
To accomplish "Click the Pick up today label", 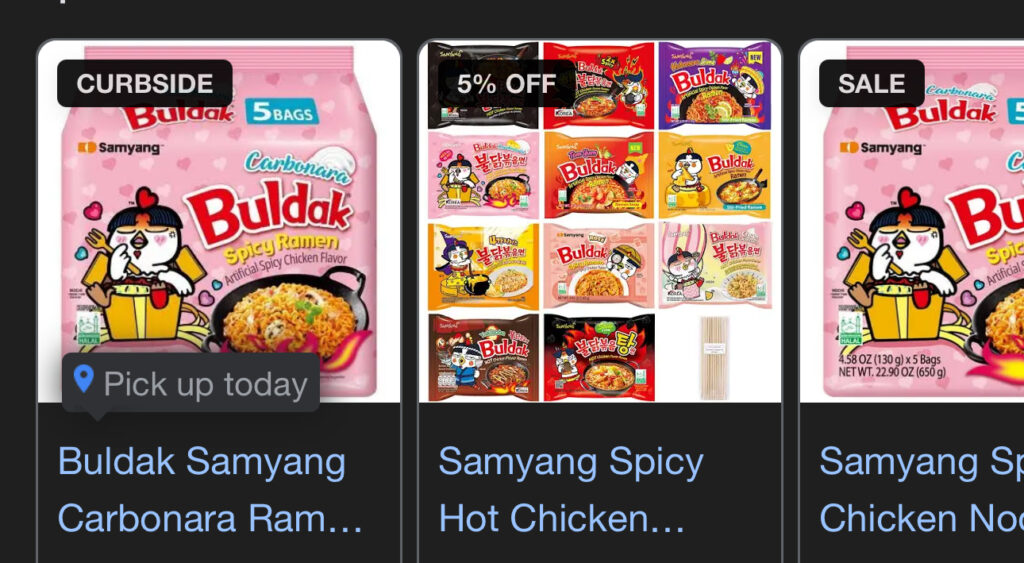I will (x=205, y=384).
